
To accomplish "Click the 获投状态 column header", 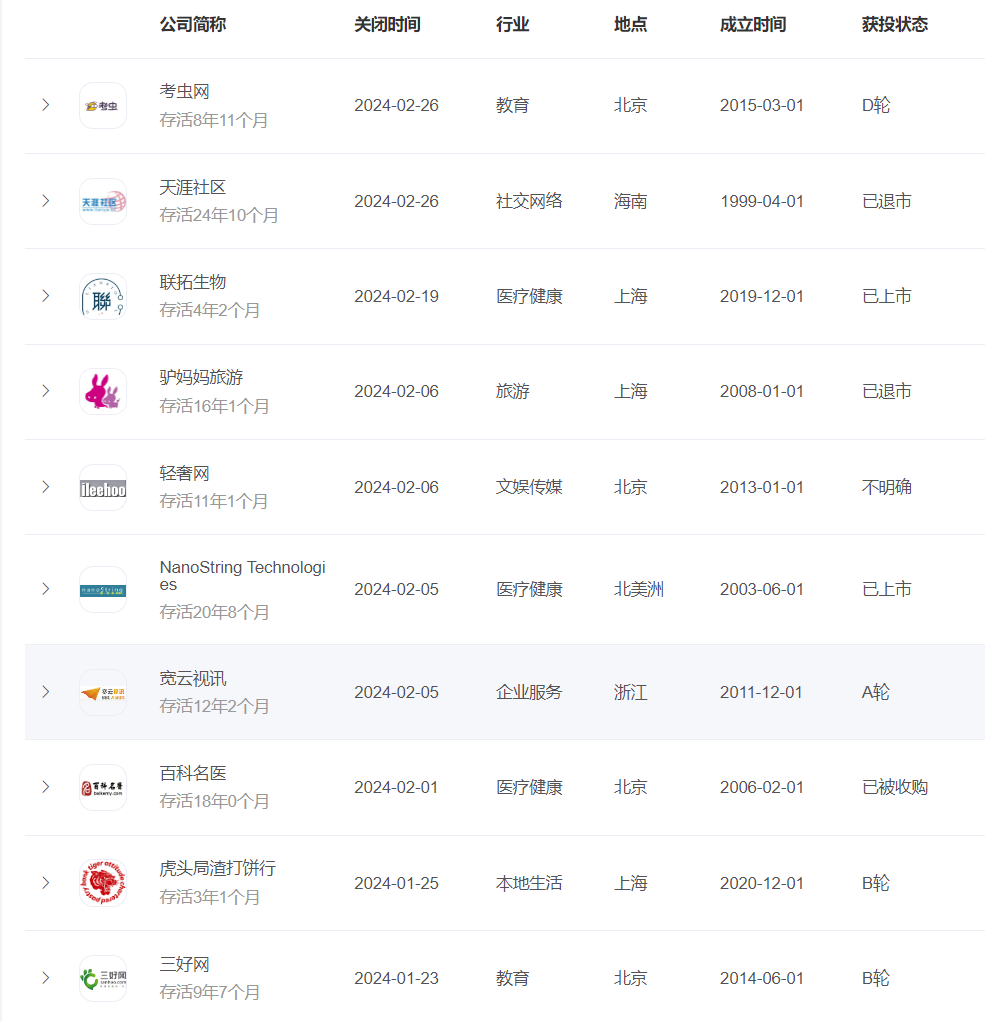I will coord(895,25).
